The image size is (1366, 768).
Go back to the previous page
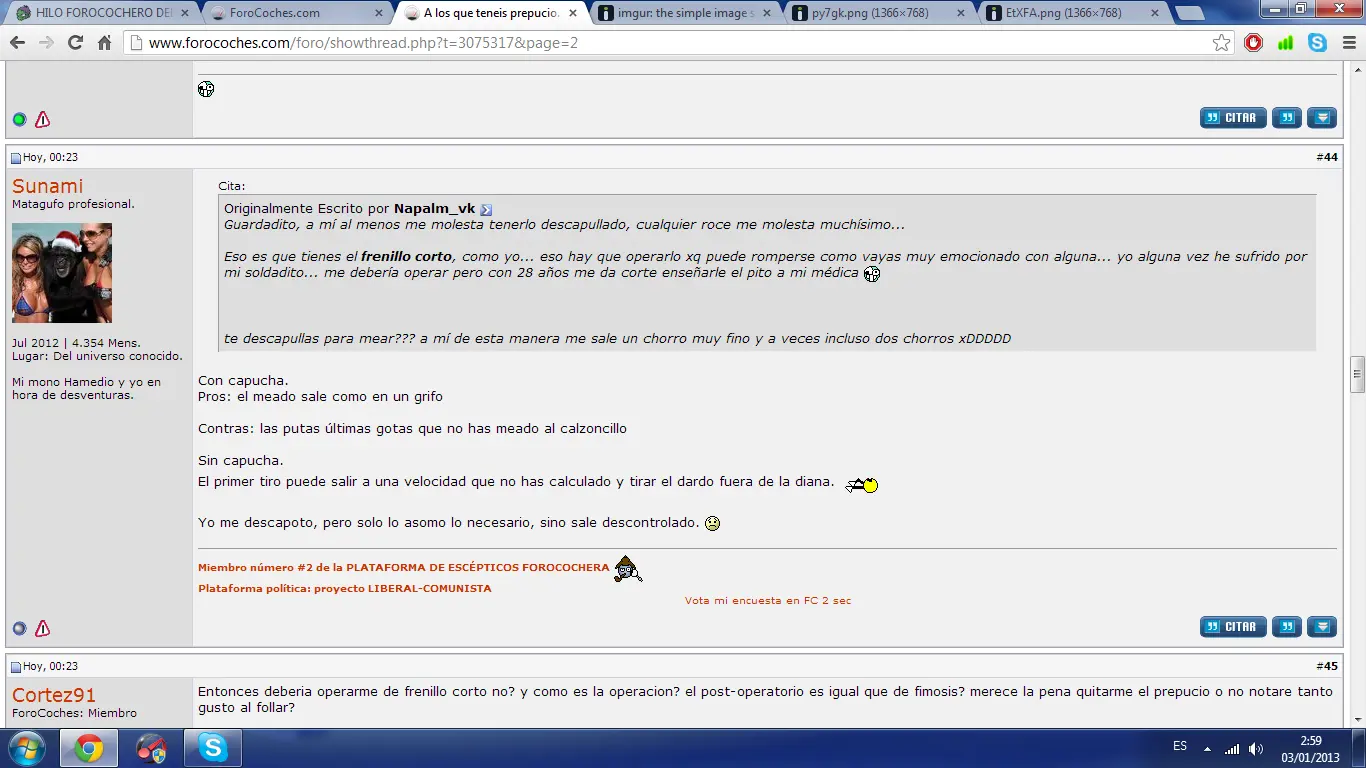coord(17,43)
